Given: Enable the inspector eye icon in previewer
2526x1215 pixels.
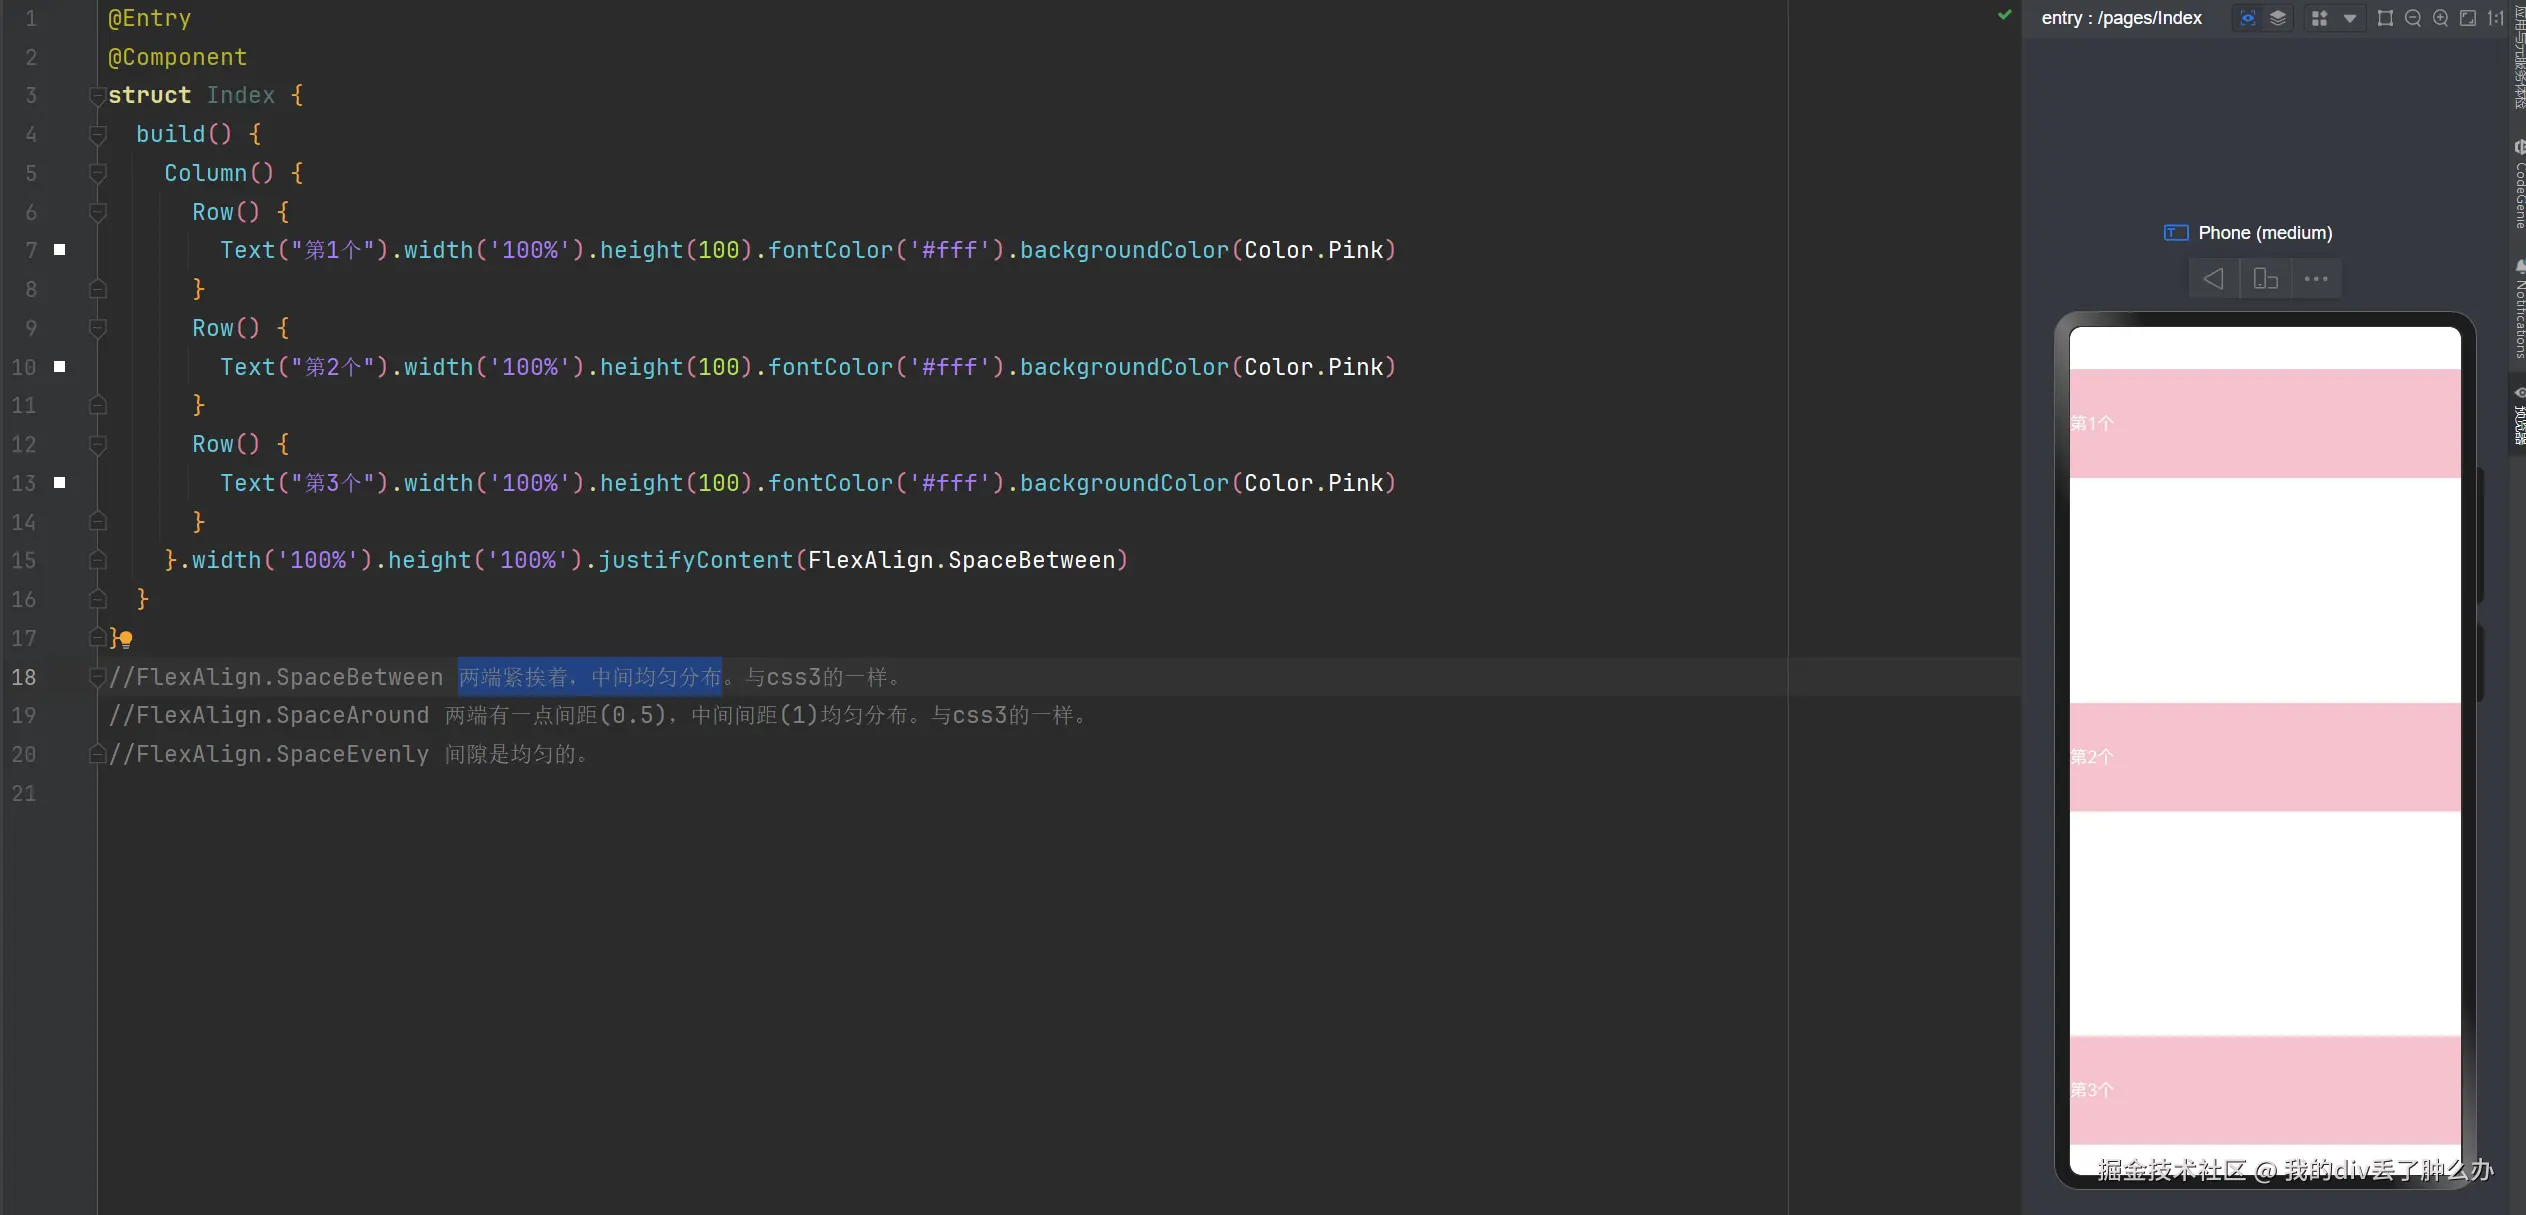Looking at the screenshot, I should 2247,18.
